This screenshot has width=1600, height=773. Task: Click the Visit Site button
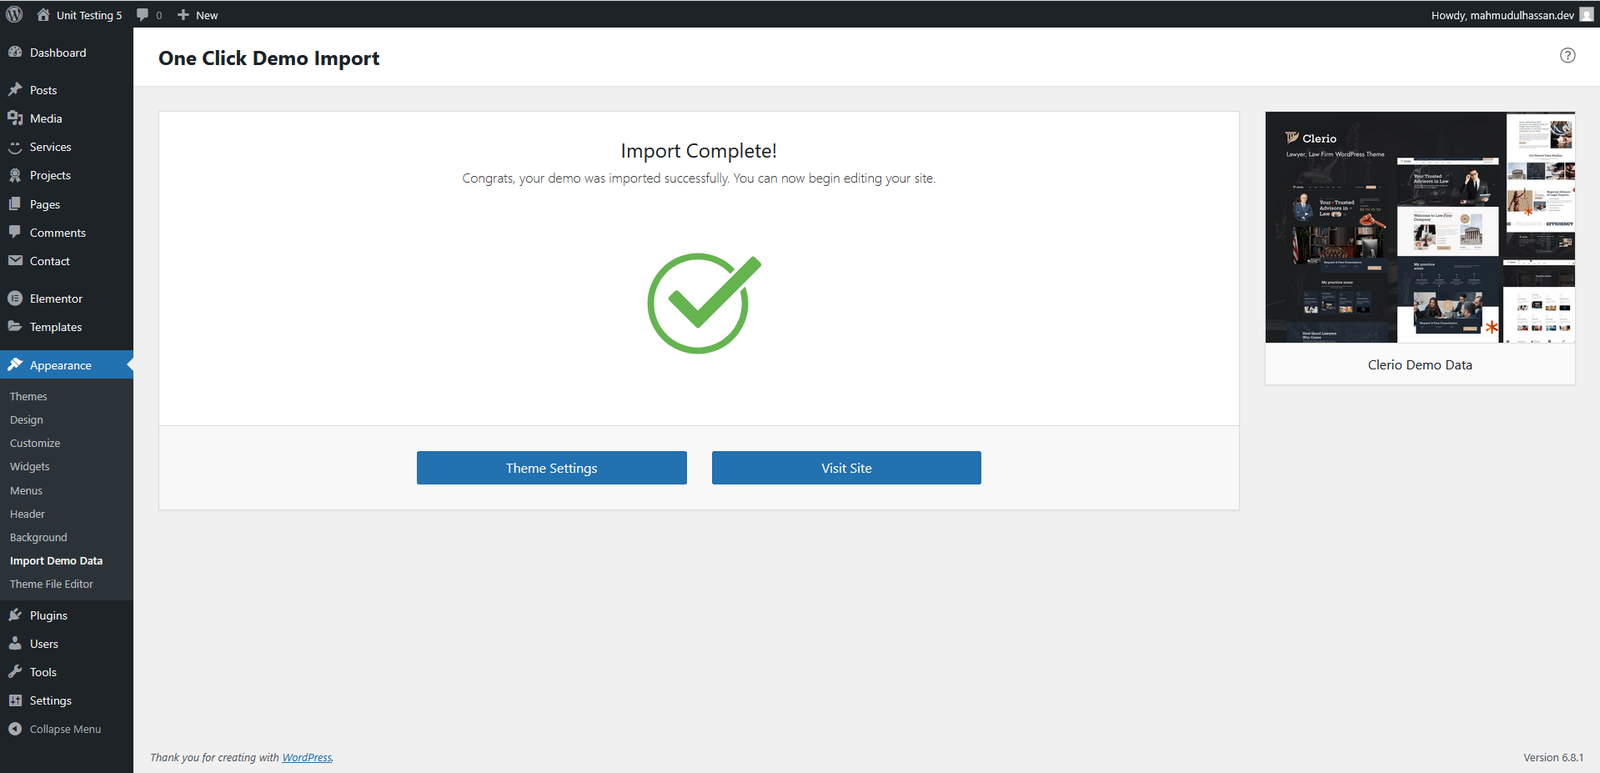[x=846, y=468]
